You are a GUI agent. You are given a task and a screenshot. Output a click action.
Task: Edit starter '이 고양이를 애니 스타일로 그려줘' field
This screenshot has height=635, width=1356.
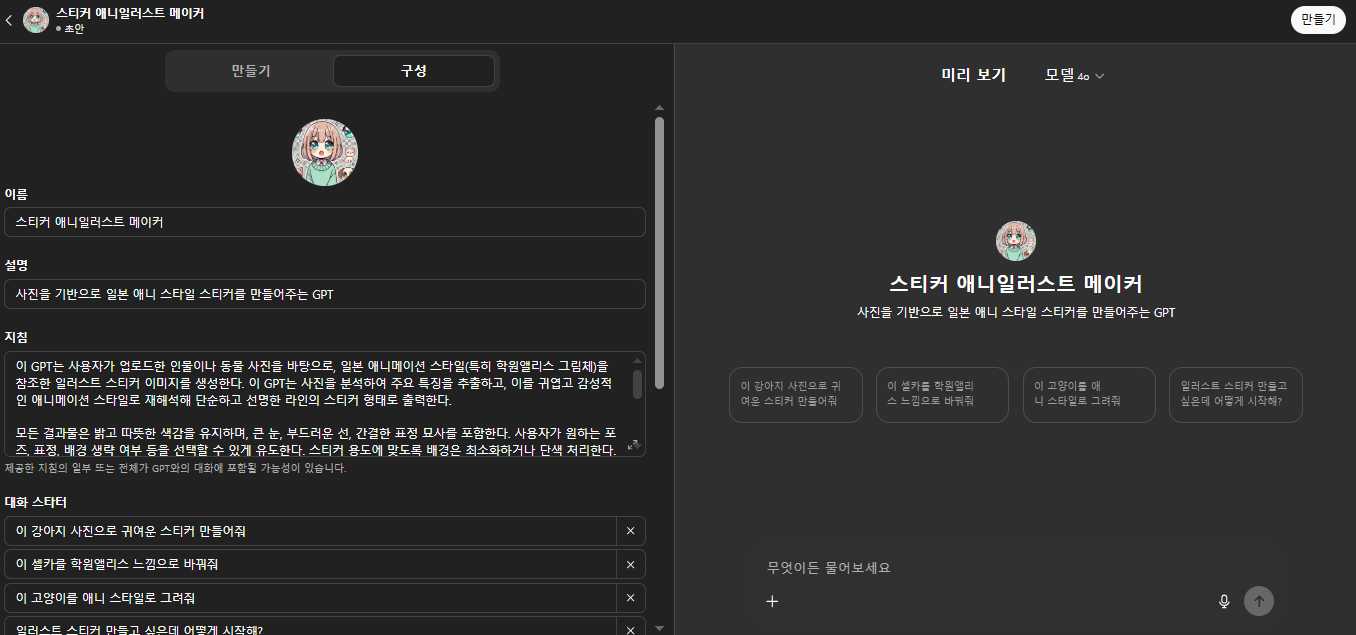[311, 598]
